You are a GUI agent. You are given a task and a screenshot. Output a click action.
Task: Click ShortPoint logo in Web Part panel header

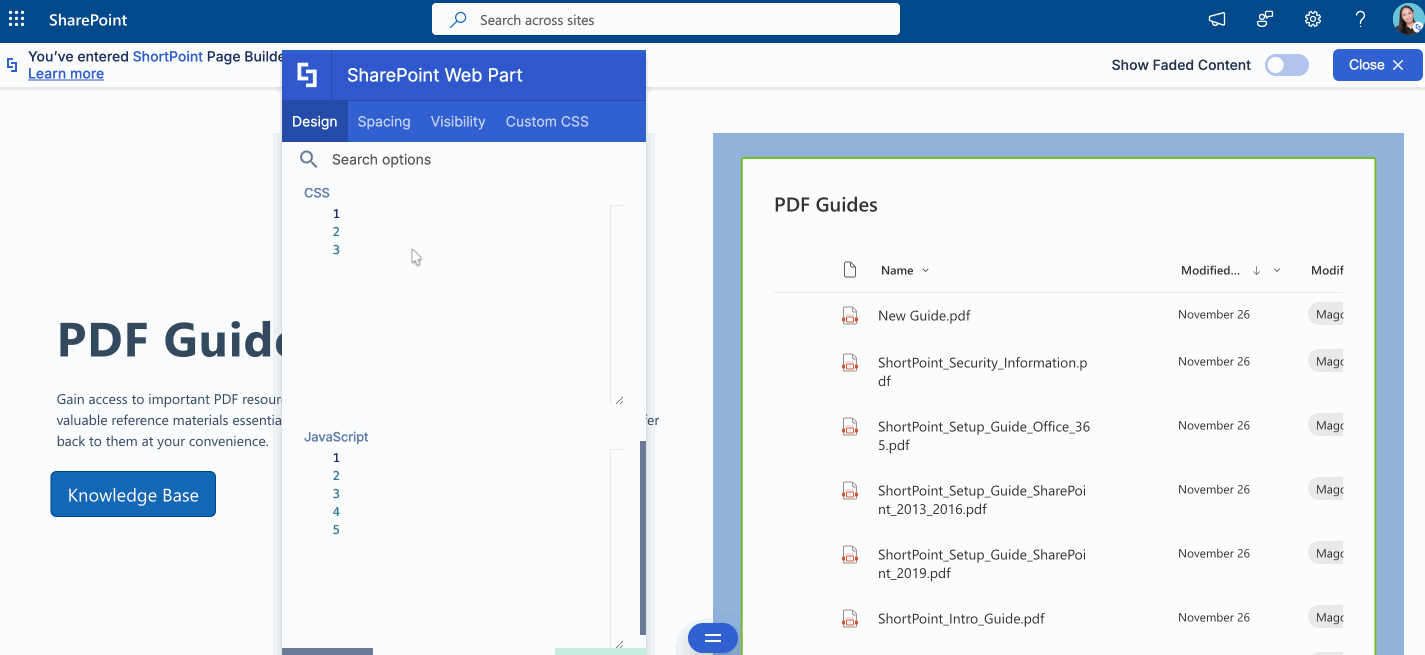(x=307, y=75)
